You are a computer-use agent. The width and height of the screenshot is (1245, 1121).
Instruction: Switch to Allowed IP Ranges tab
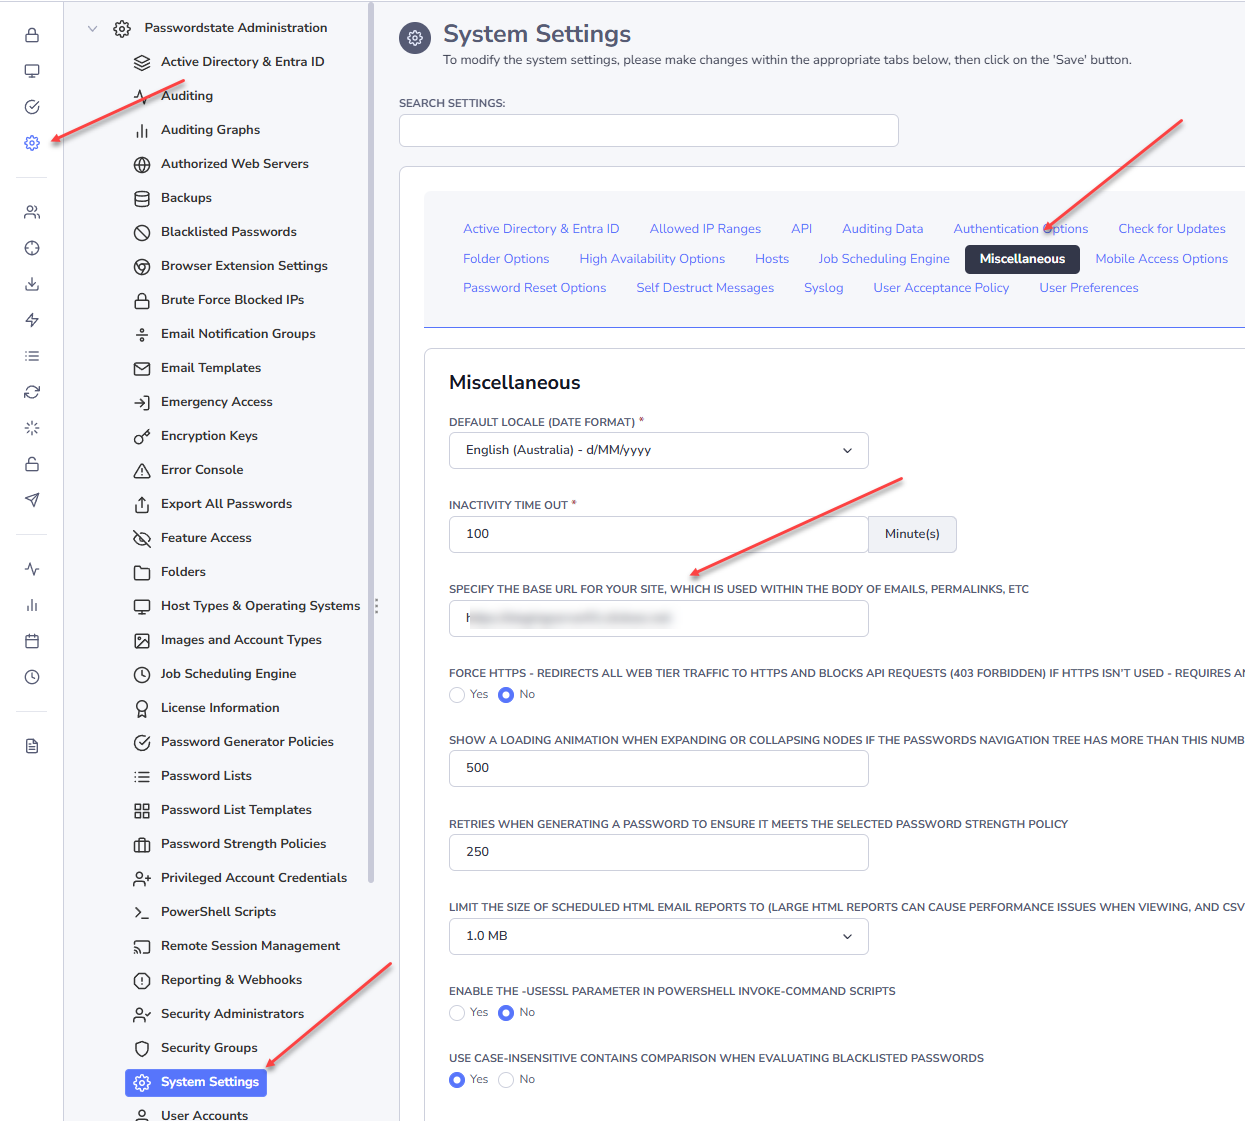(x=705, y=229)
